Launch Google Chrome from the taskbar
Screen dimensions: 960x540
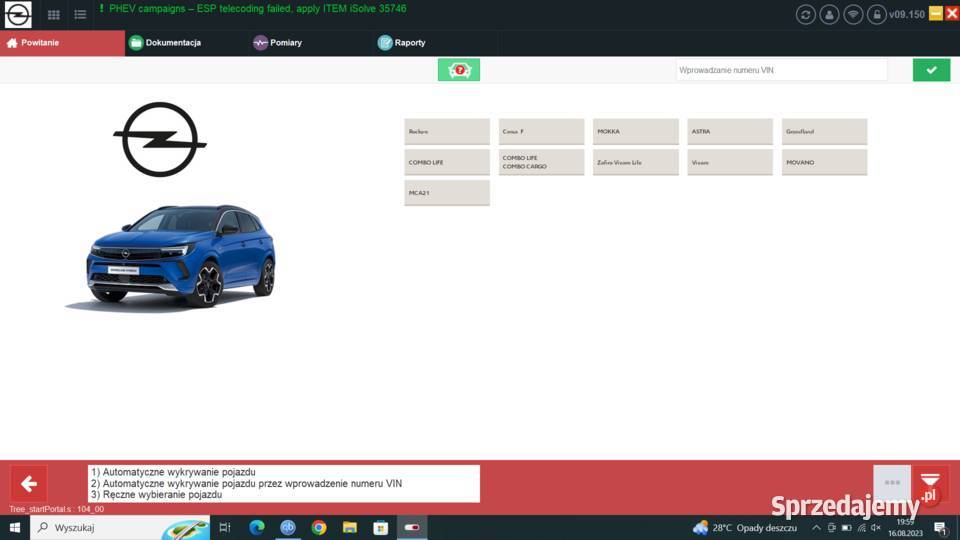tap(319, 527)
